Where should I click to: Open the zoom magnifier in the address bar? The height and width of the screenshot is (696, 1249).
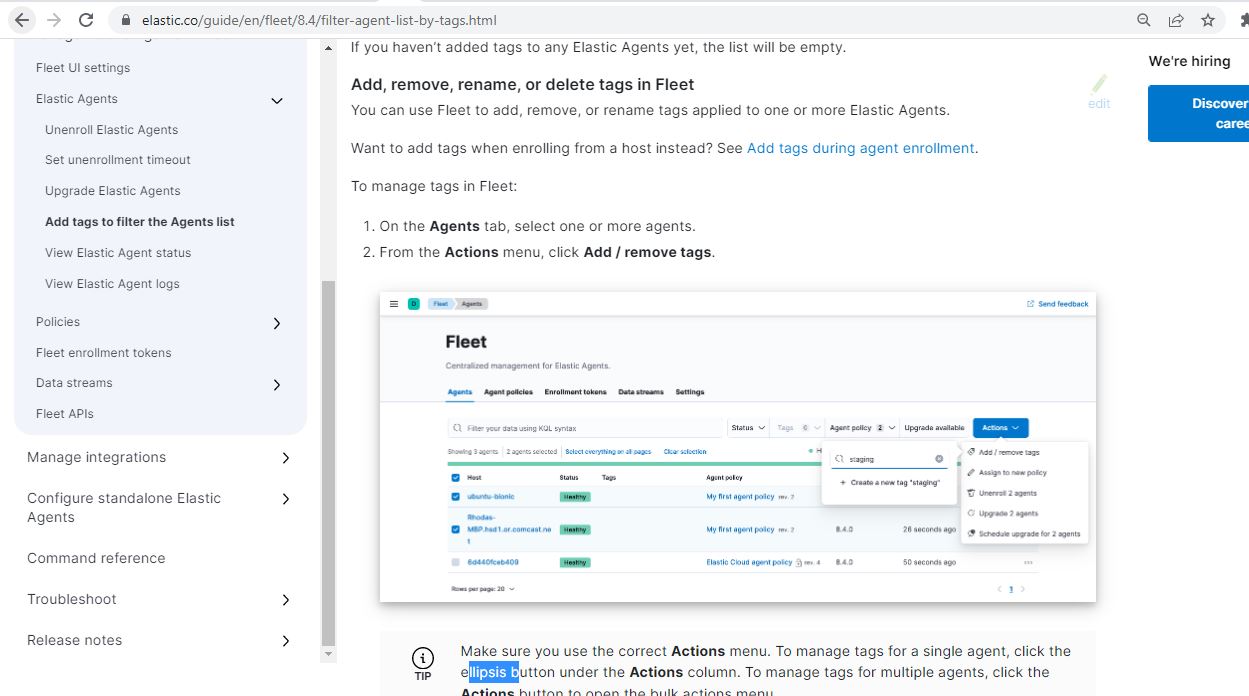pyautogui.click(x=1142, y=19)
